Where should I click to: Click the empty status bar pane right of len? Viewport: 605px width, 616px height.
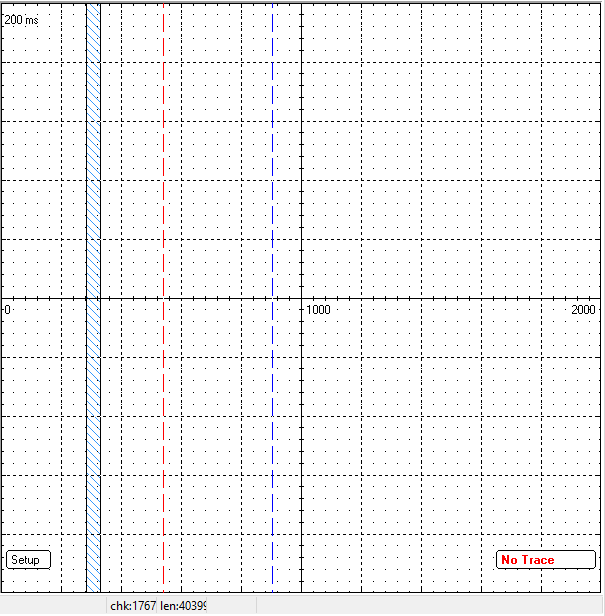tap(232, 606)
